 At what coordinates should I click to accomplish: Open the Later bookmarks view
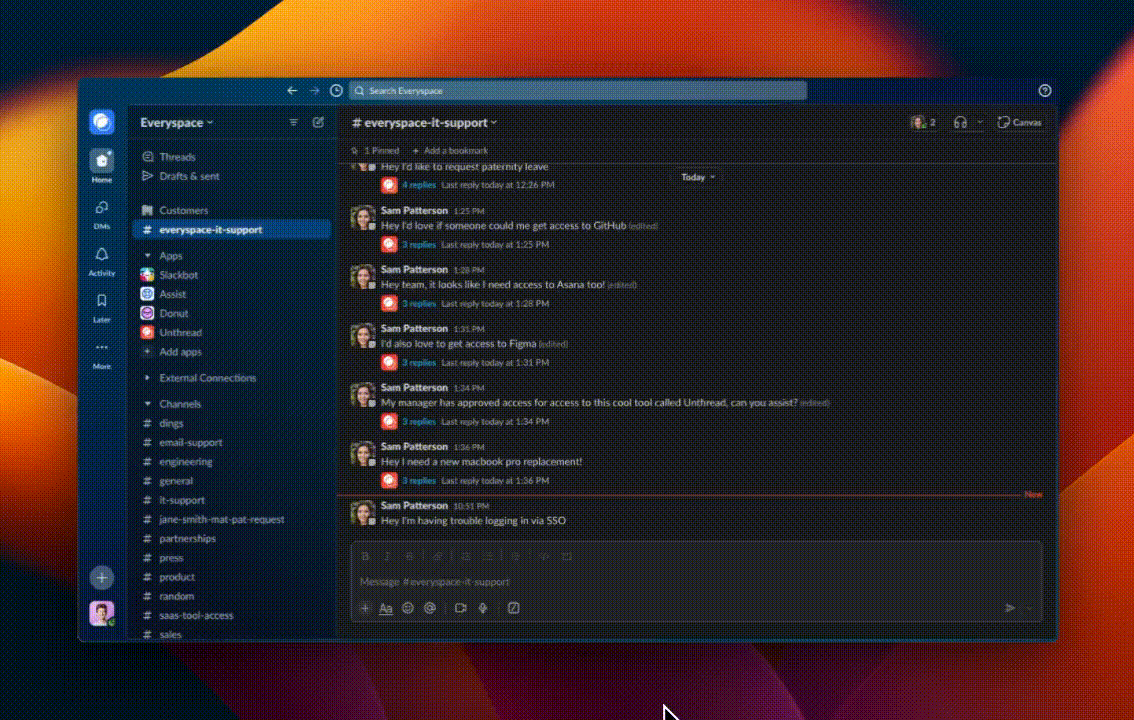[101, 305]
